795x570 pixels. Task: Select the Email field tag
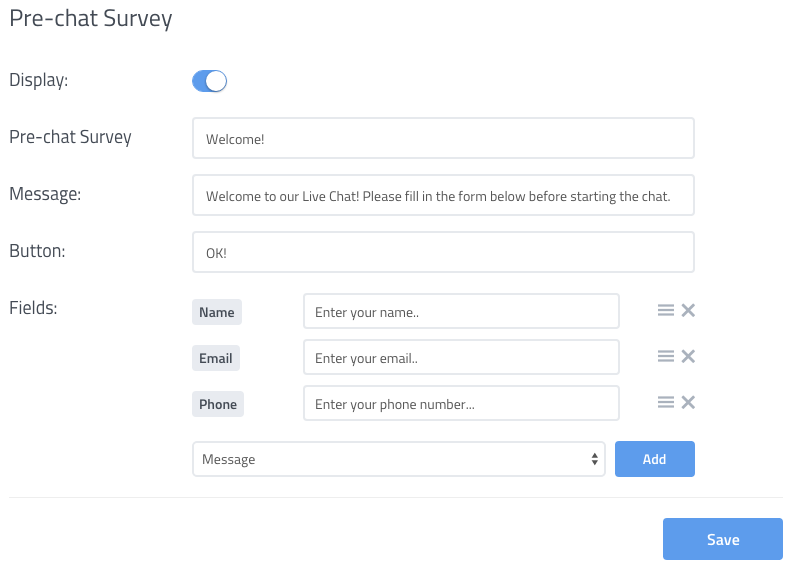coord(216,358)
